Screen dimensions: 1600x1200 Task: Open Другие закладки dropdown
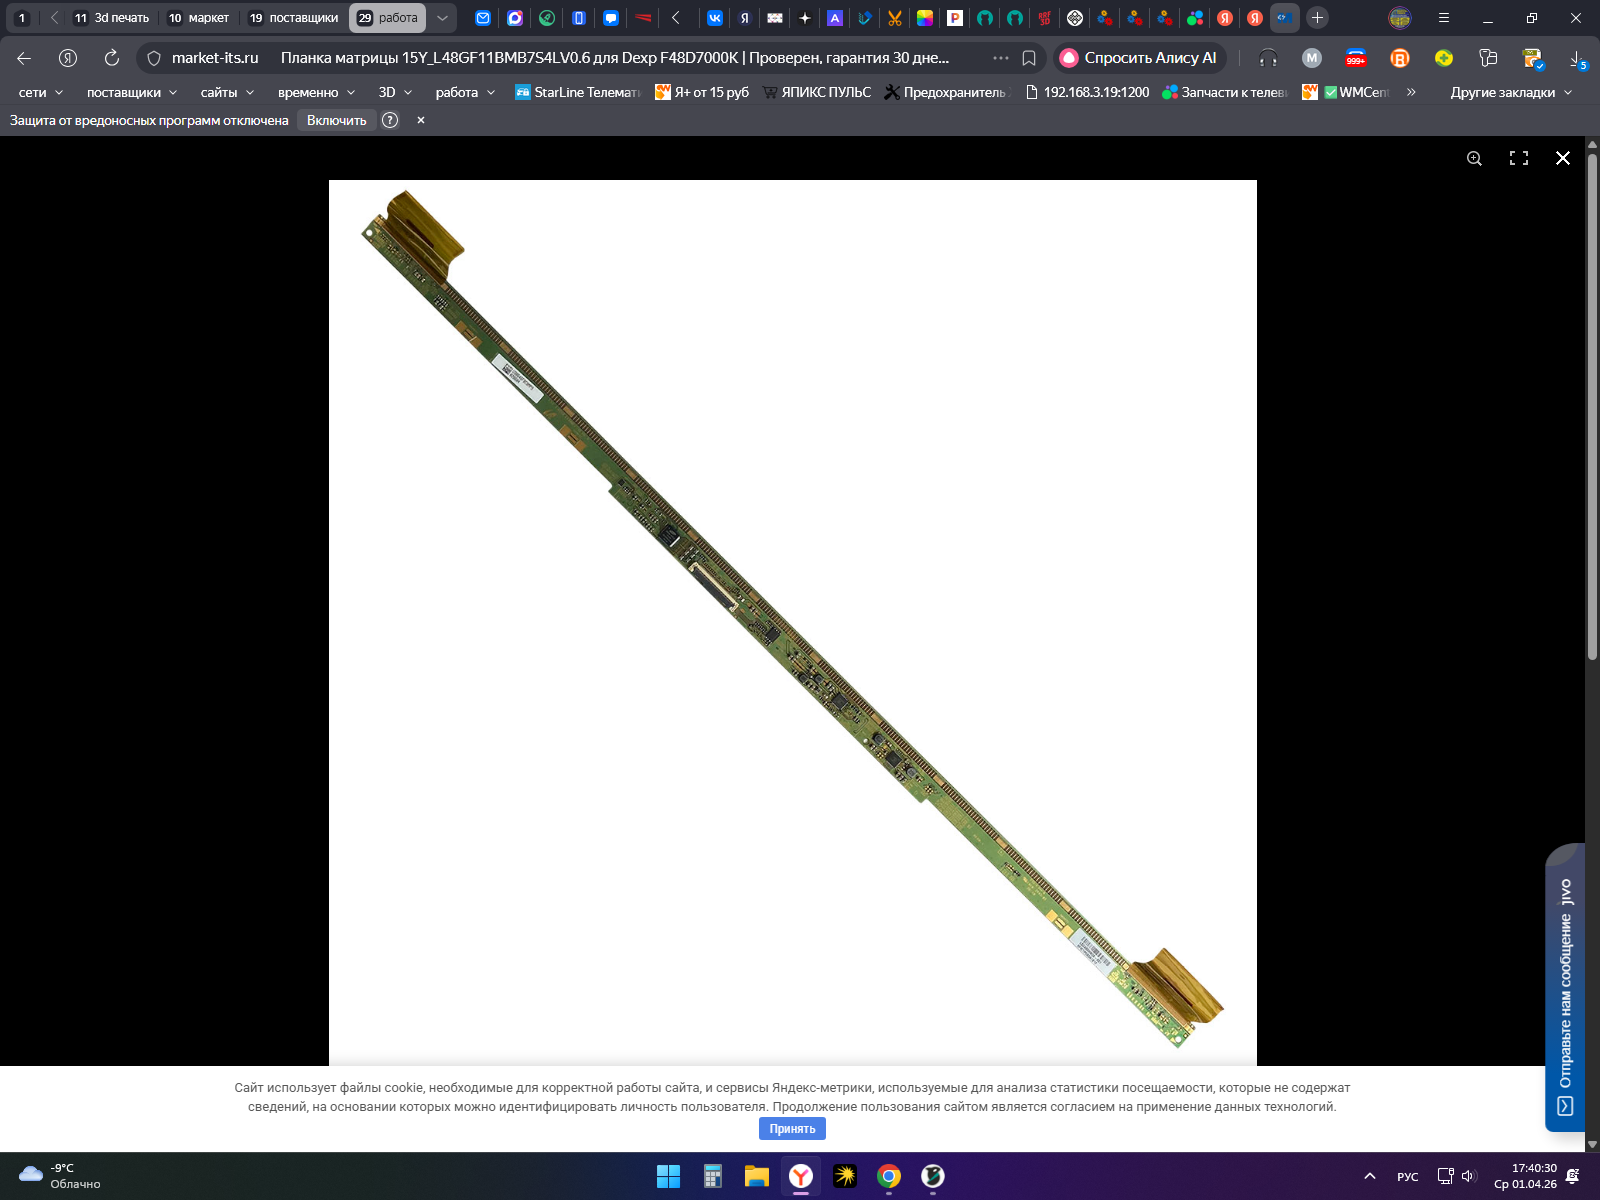point(1511,92)
